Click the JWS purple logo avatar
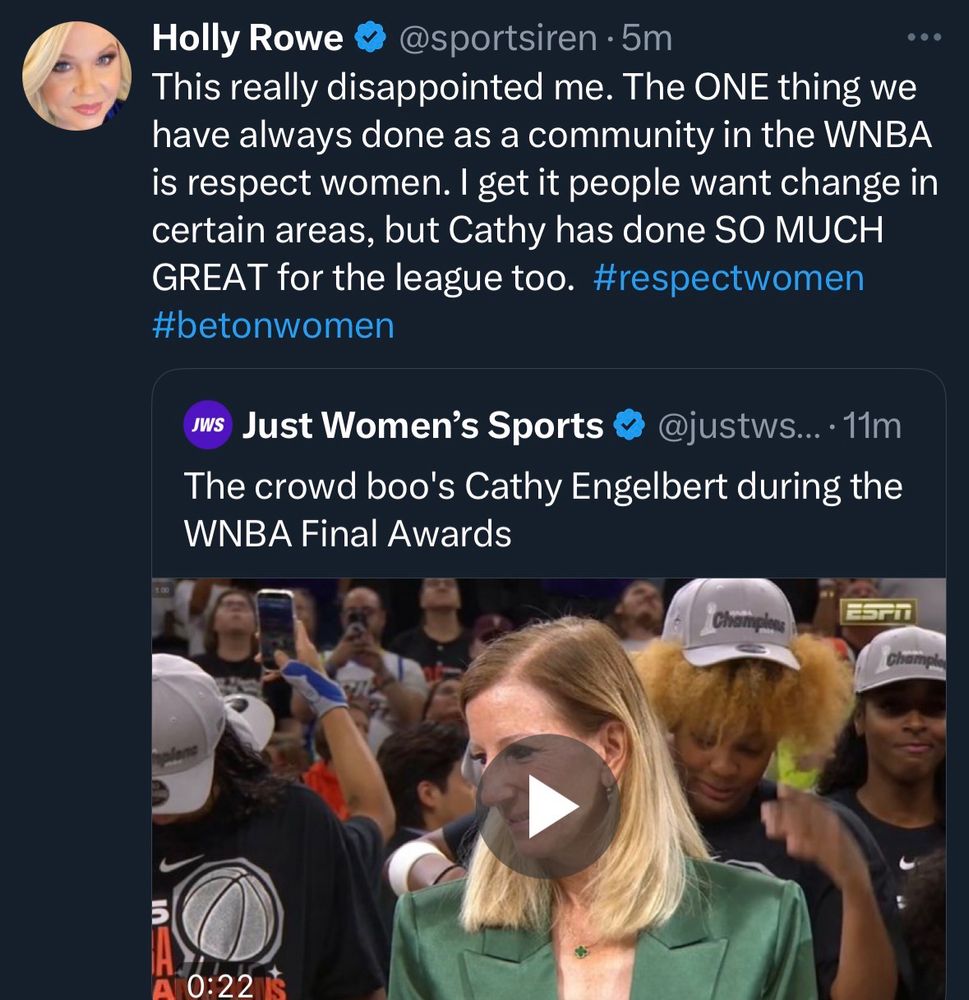This screenshot has width=969, height=1000. coord(208,427)
